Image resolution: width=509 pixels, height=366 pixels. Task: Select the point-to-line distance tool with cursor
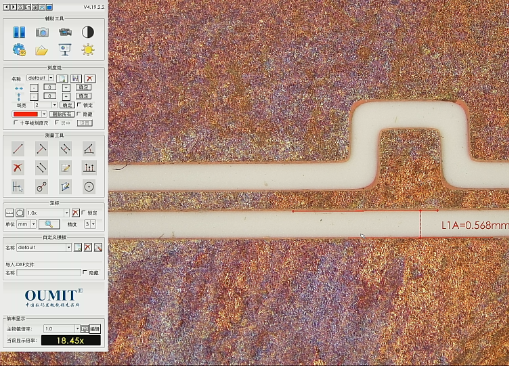coord(18,187)
